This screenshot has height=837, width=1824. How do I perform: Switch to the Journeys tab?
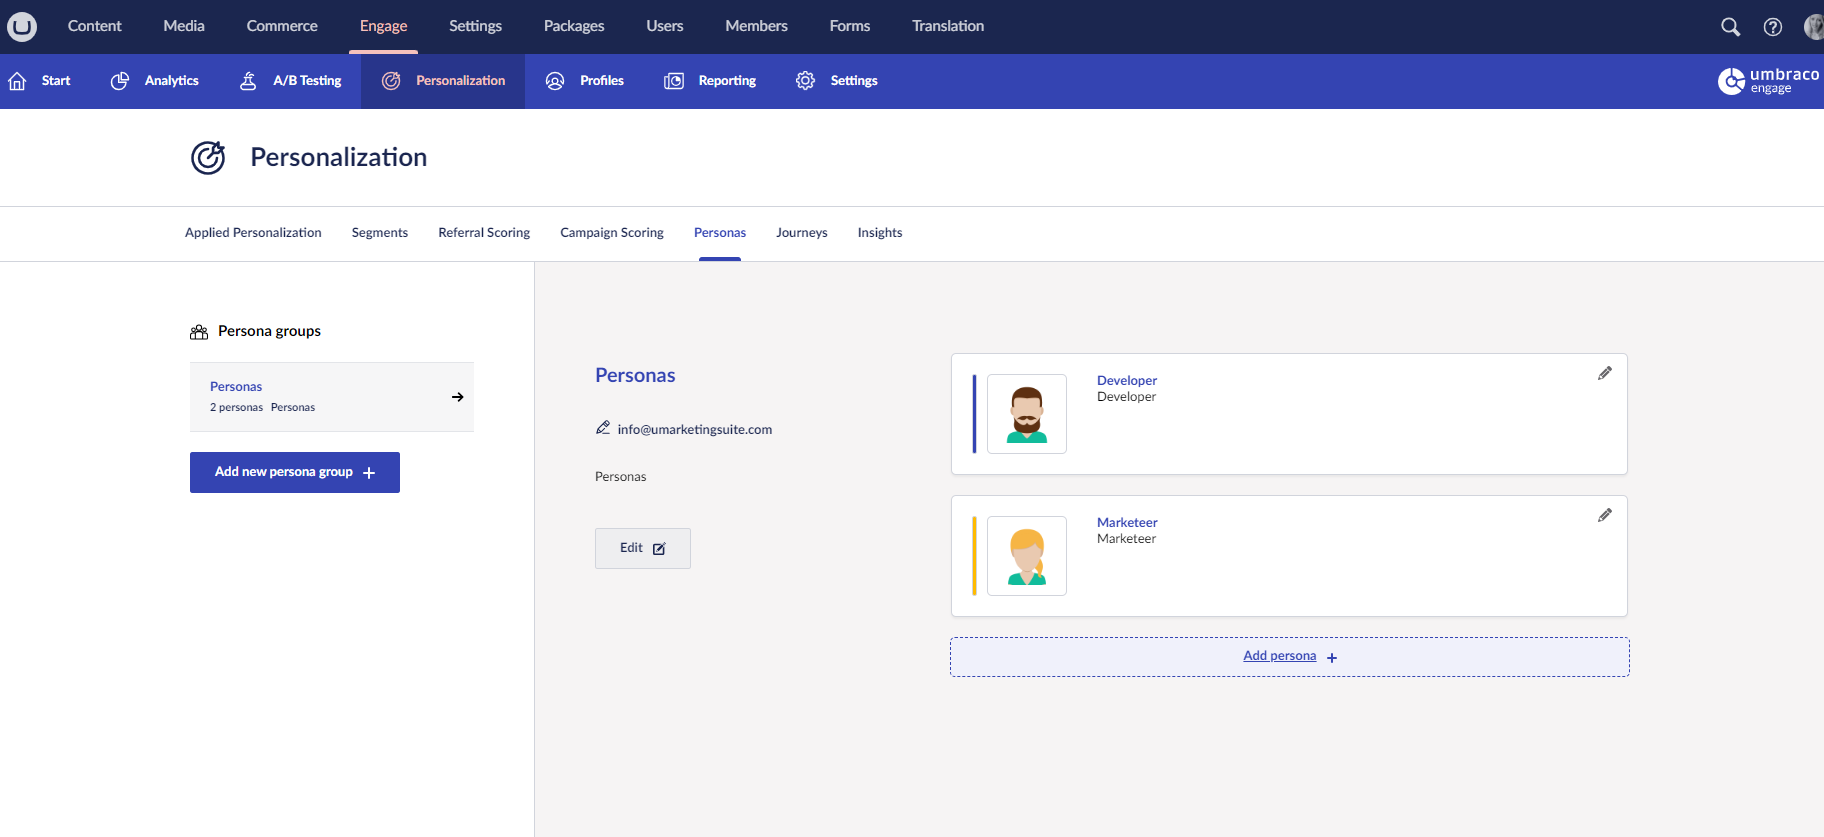coord(801,233)
